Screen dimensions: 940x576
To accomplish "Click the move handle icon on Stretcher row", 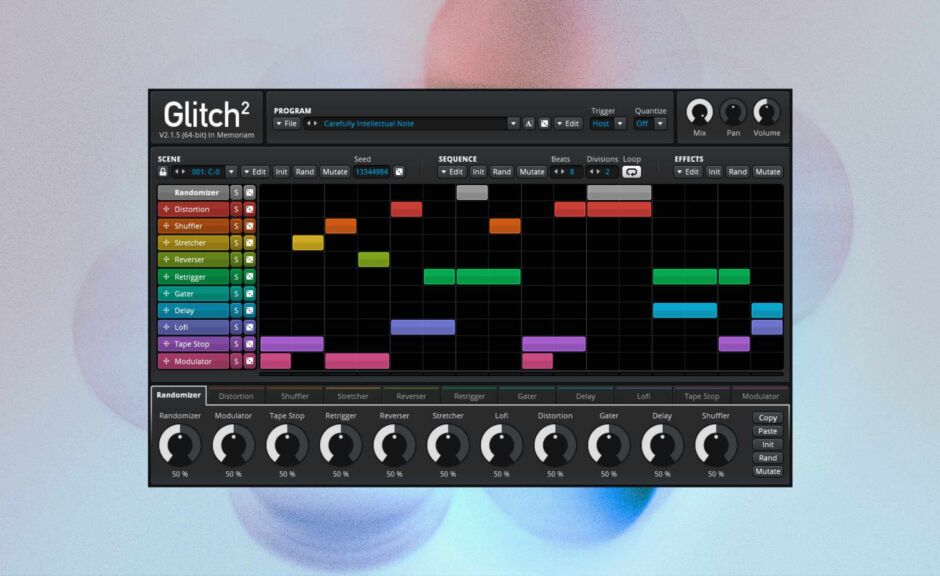I will click(166, 243).
